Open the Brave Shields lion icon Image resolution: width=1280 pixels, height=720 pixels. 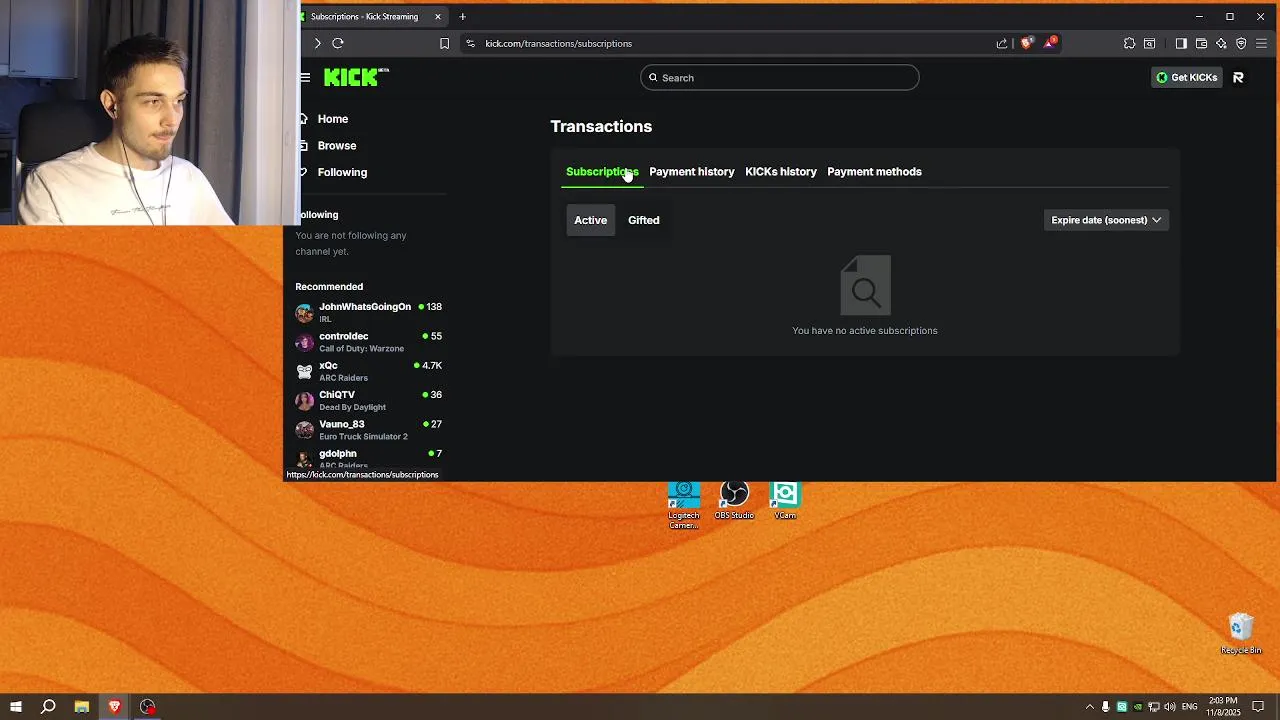(1026, 43)
